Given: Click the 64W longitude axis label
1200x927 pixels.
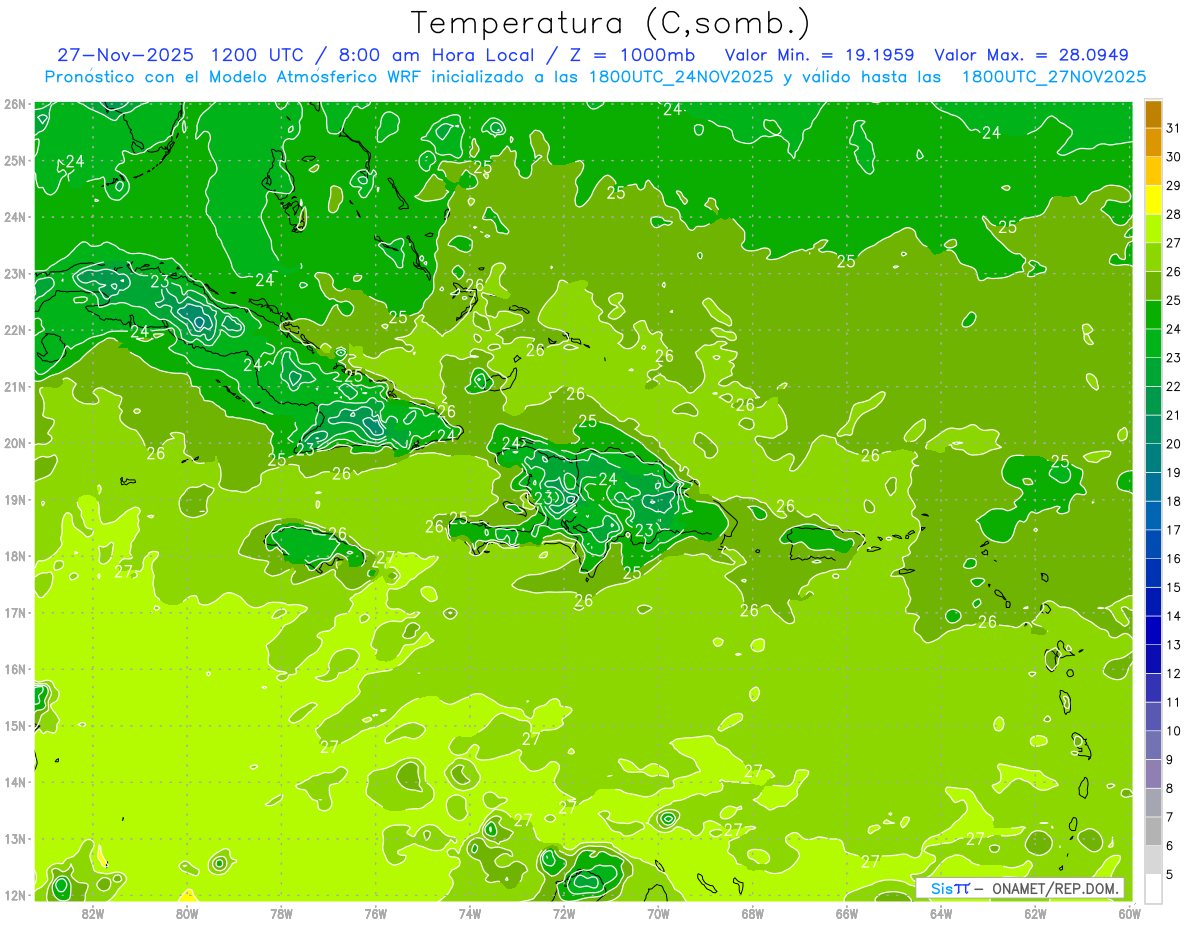Looking at the screenshot, I should tap(941, 913).
